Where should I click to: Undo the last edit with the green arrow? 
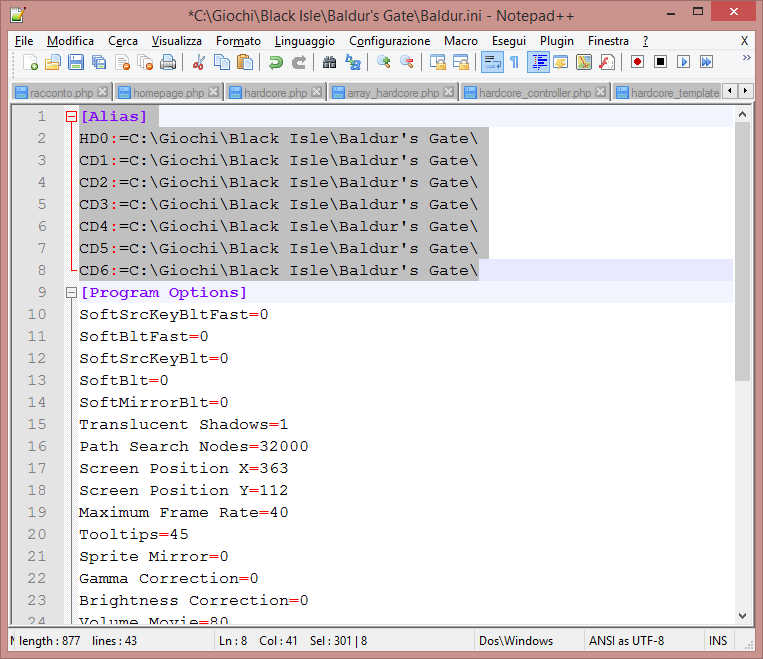coord(275,62)
